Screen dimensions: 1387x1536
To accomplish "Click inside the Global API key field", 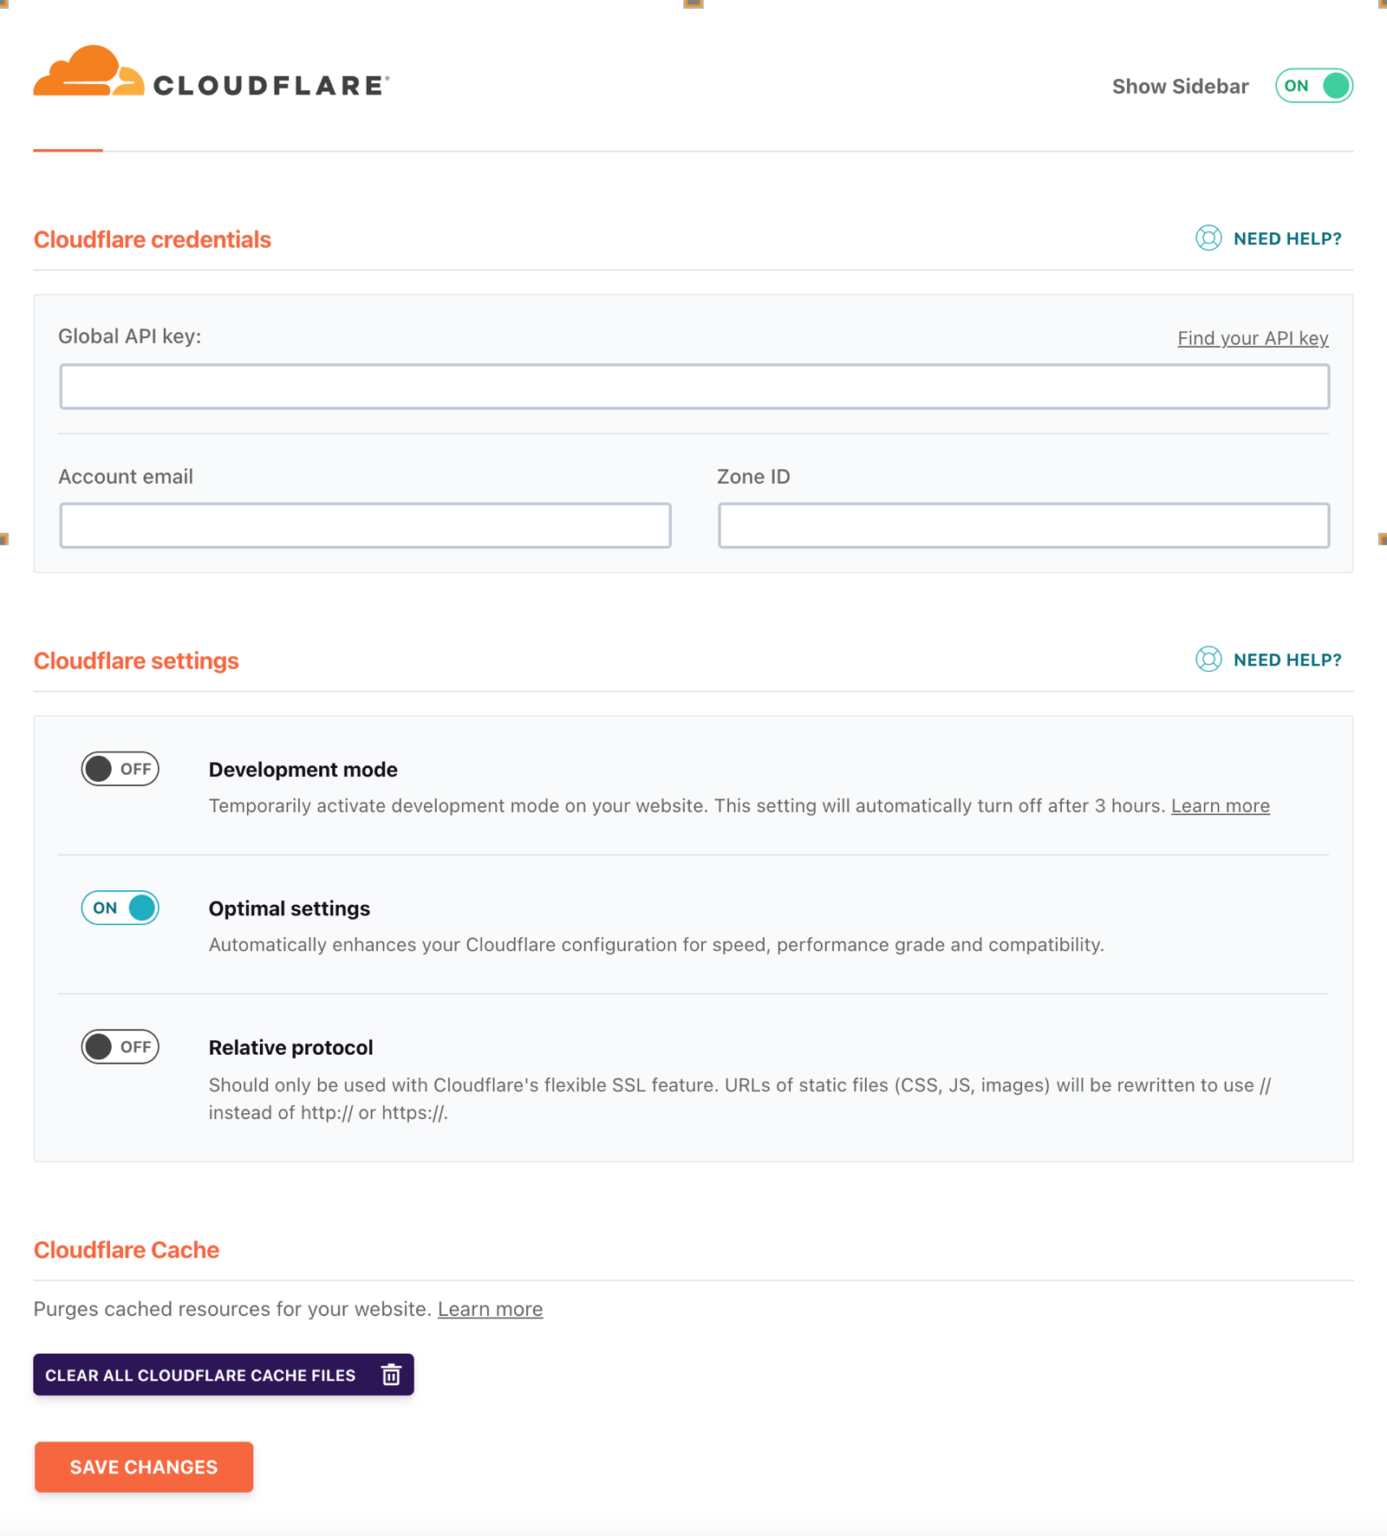I will click(694, 386).
